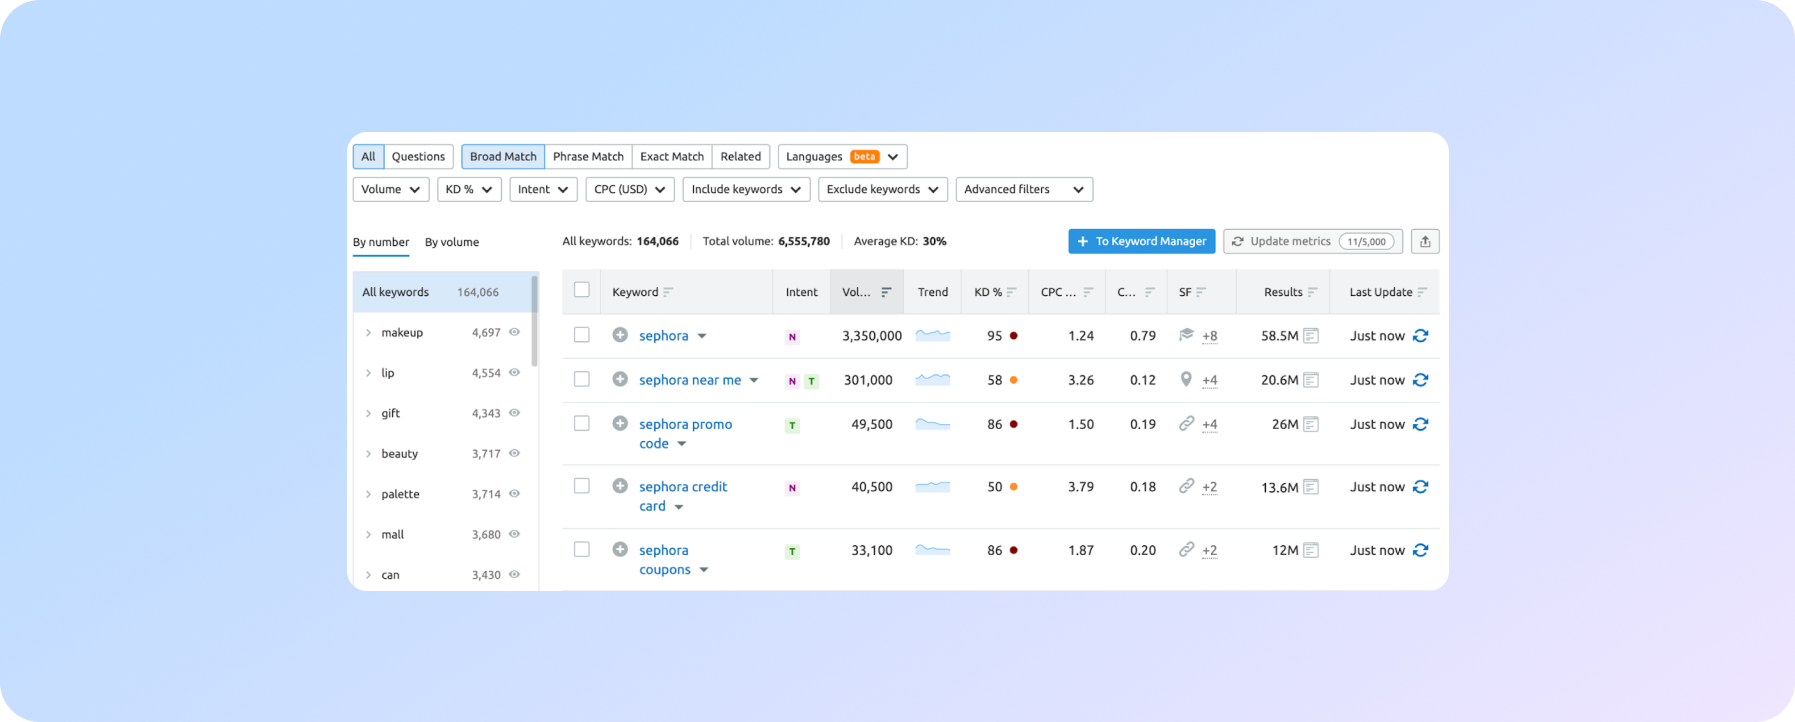Check the box for sephora promo code

click(581, 423)
